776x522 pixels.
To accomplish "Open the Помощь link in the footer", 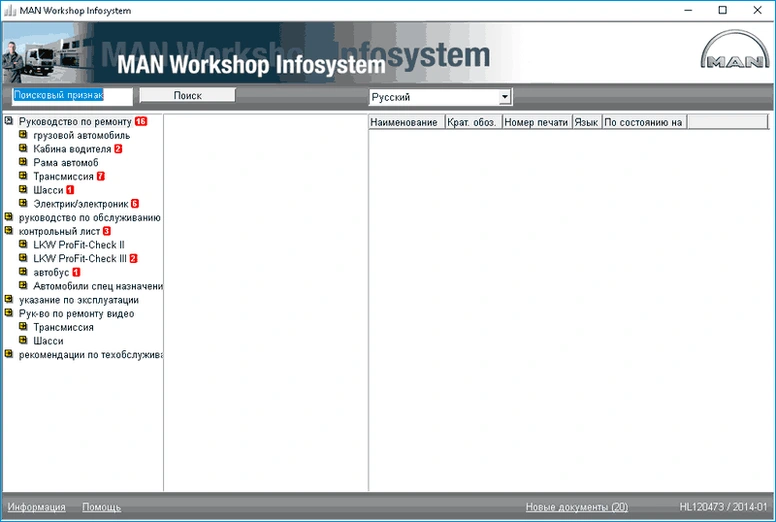I will click(101, 507).
